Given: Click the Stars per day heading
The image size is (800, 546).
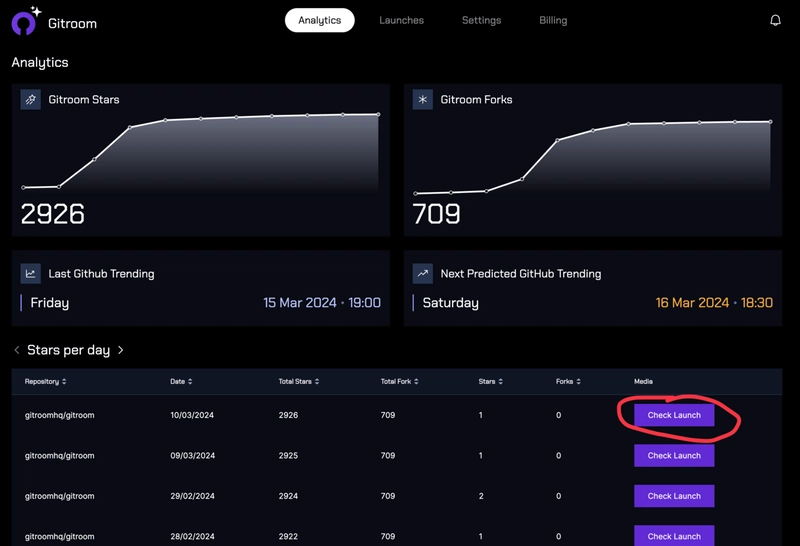Looking at the screenshot, I should click(68, 350).
